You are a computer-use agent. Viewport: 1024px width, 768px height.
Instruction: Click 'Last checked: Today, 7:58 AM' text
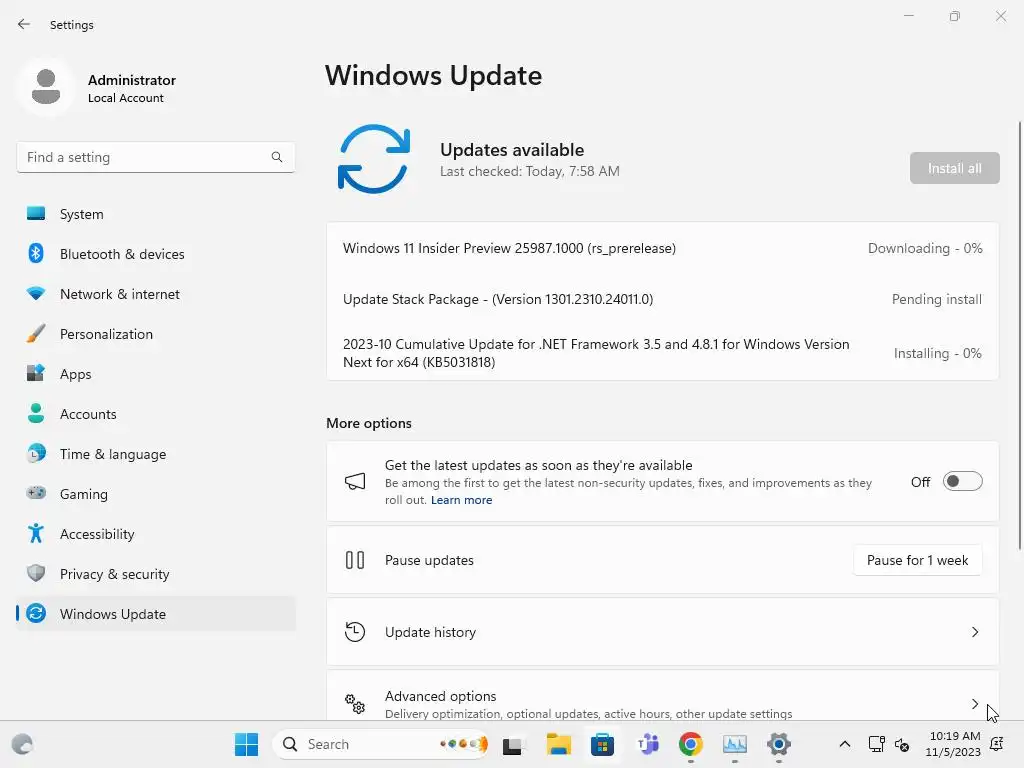coord(530,171)
